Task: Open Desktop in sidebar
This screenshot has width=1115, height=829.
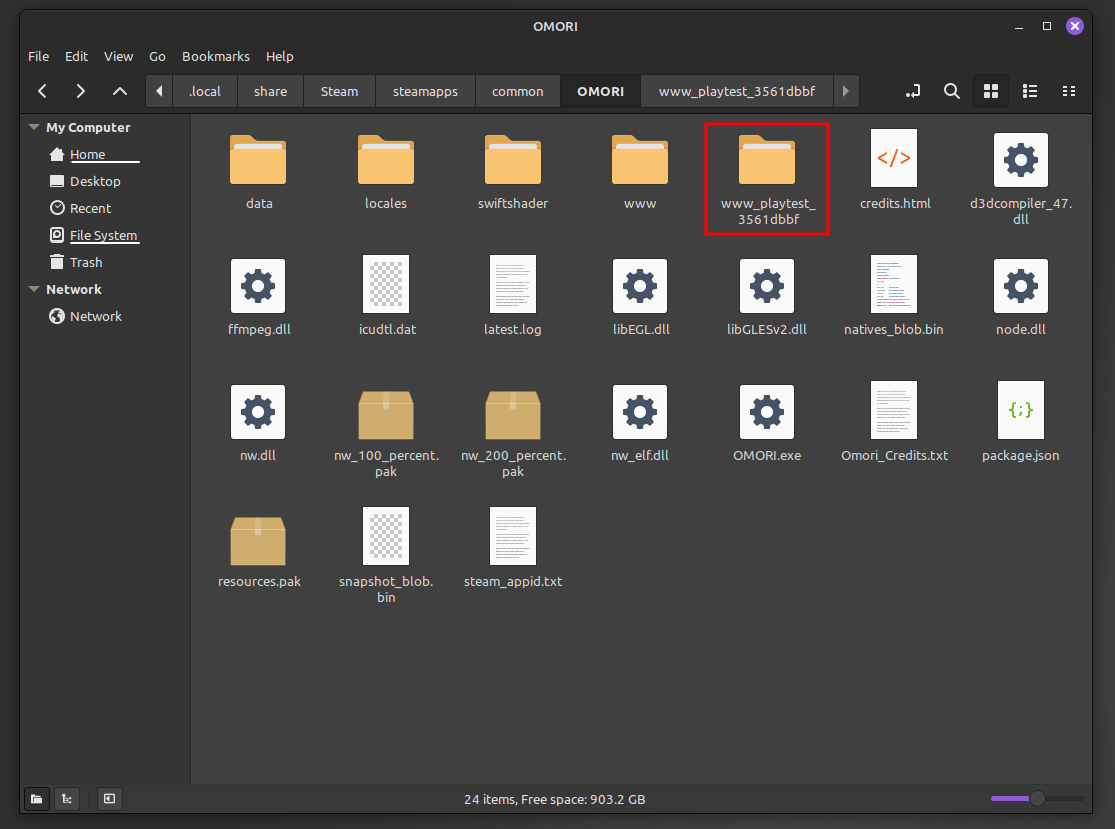Action: pos(95,181)
